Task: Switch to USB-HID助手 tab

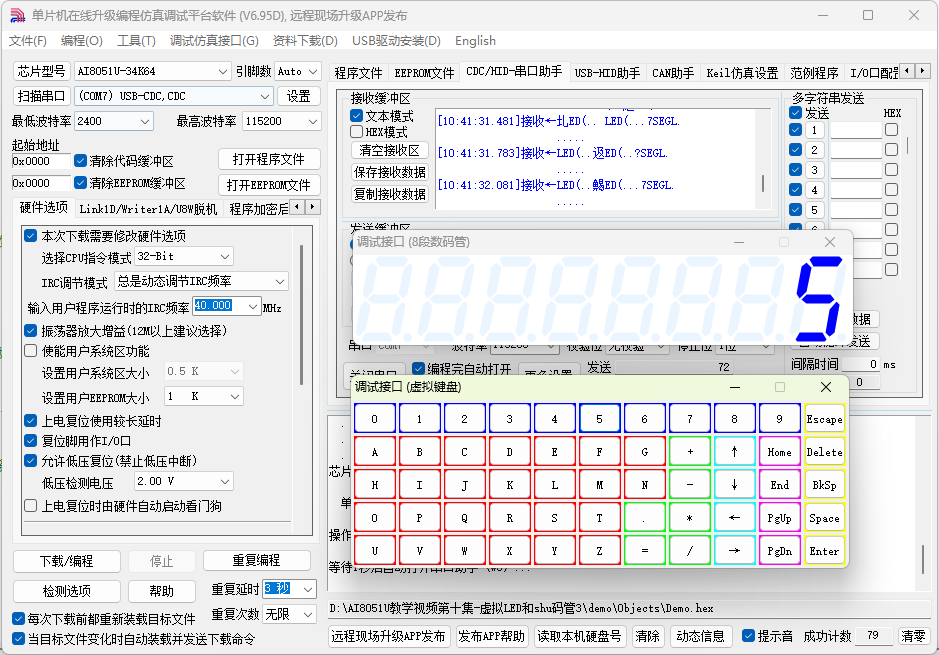Action: pos(607,73)
